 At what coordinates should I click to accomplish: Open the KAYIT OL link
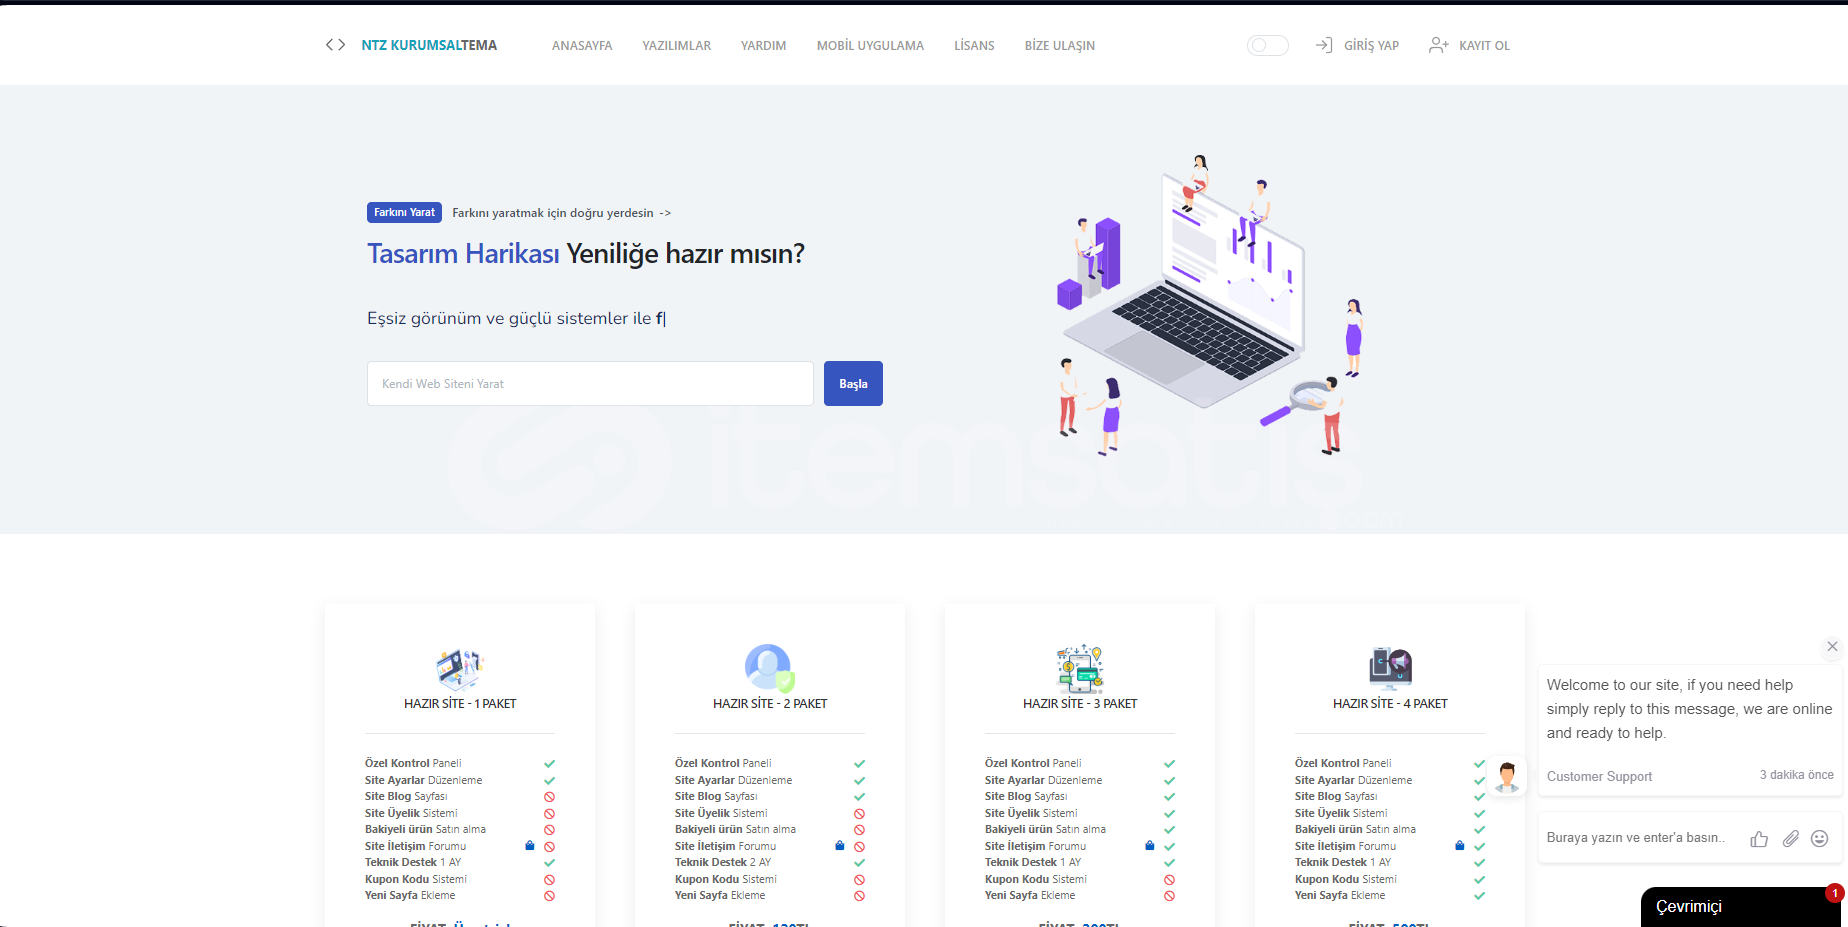point(1484,46)
